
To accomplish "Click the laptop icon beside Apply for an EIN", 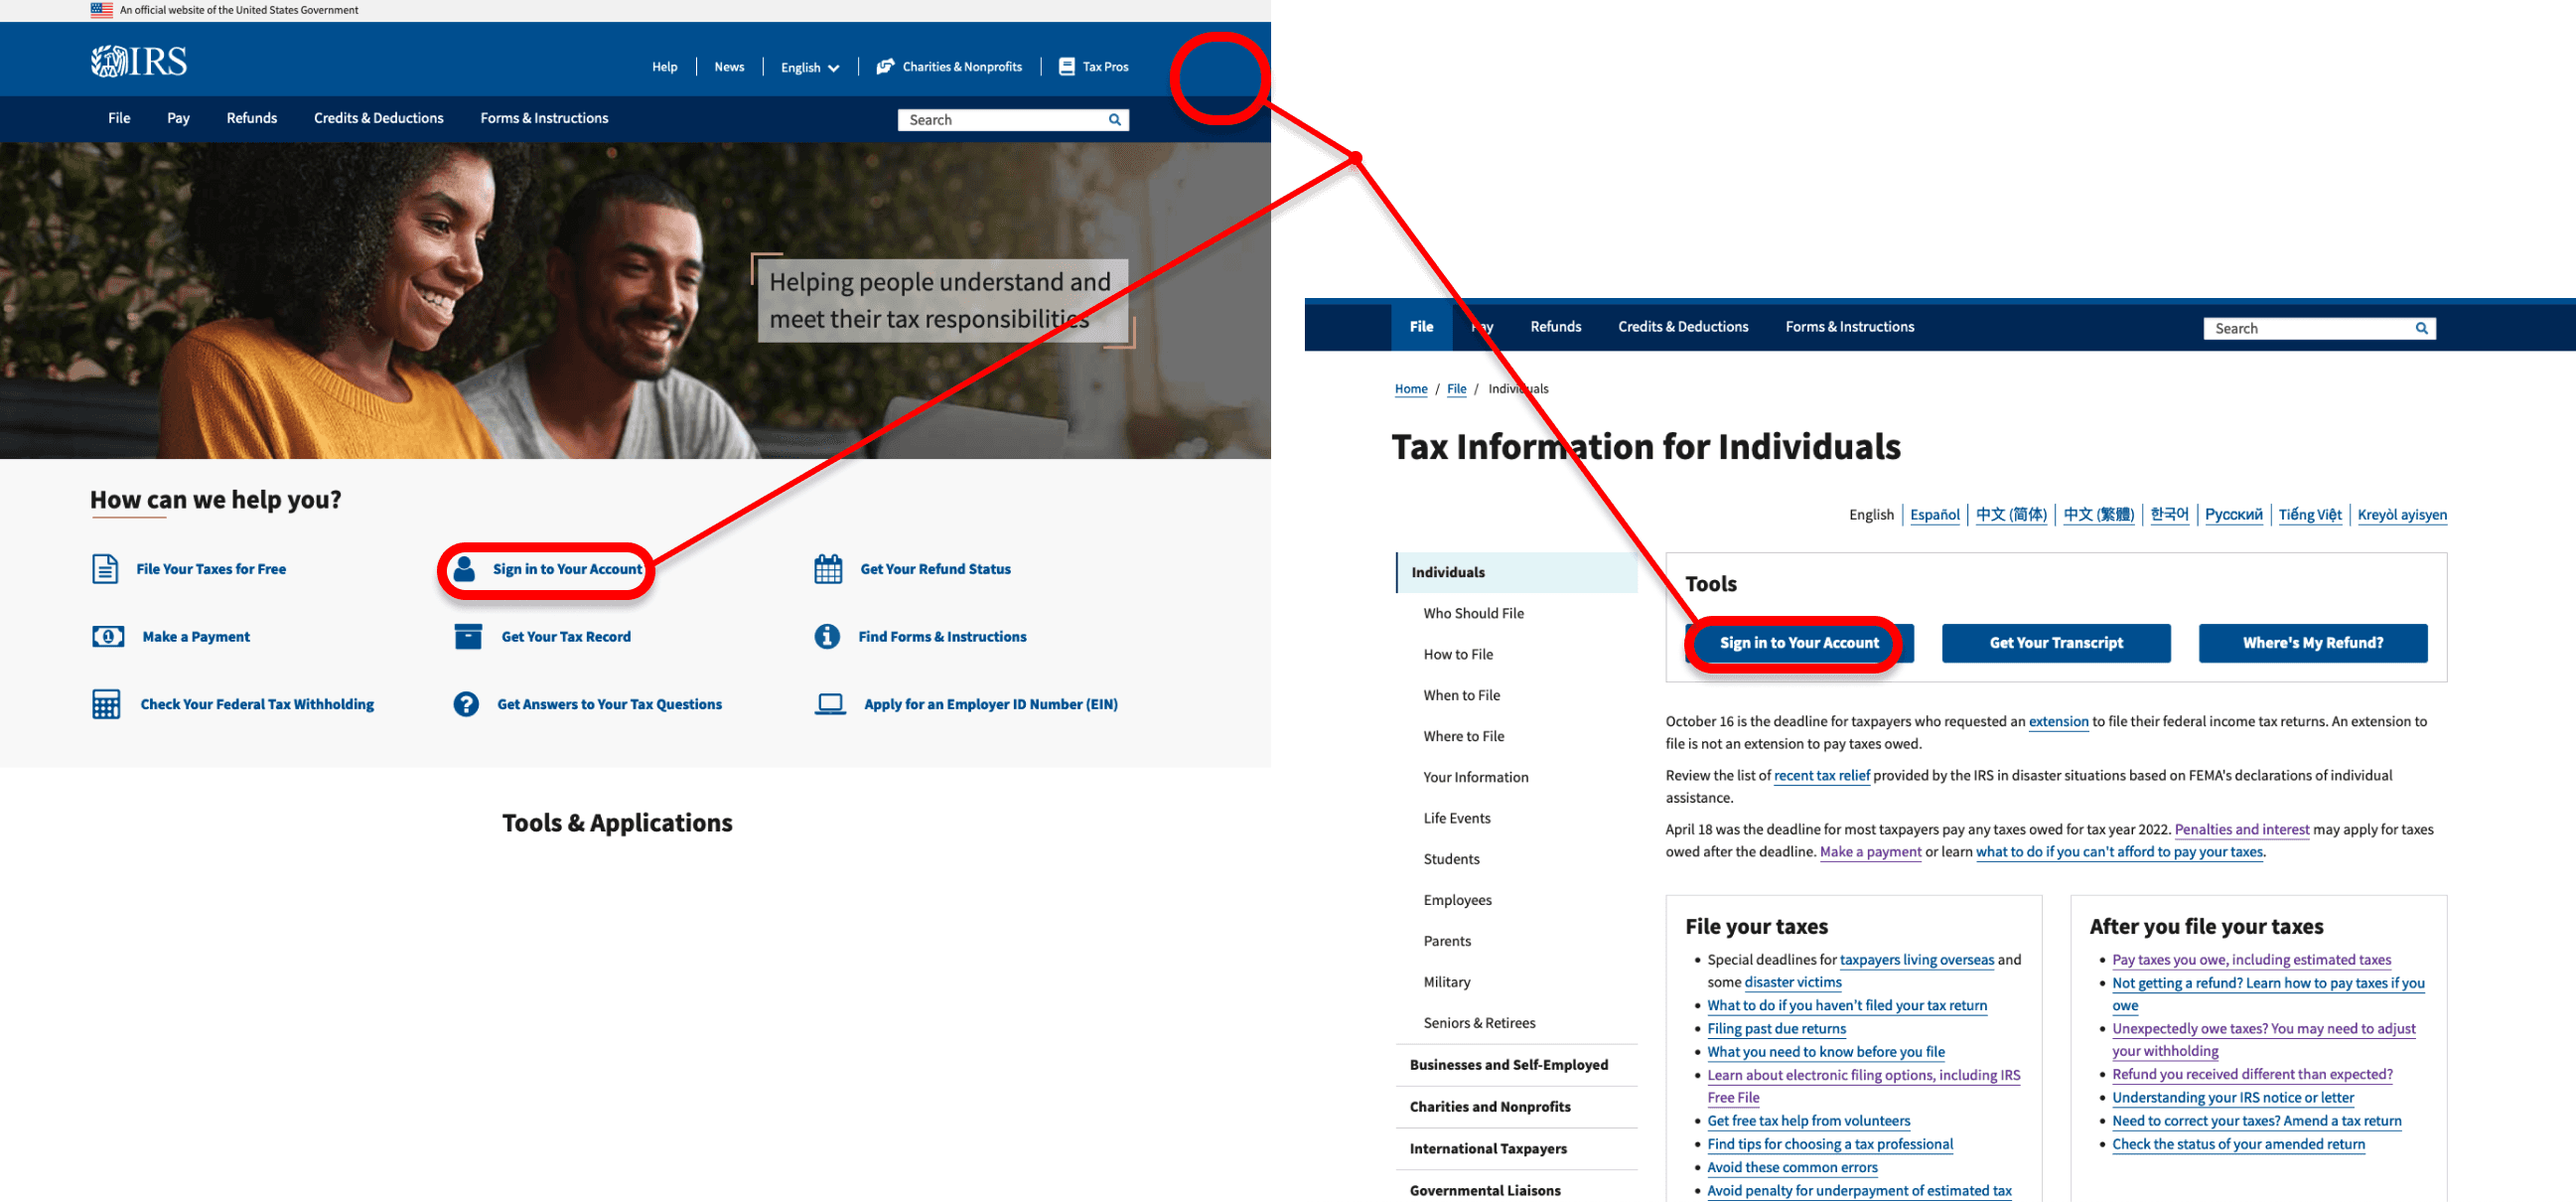I will pos(830,704).
